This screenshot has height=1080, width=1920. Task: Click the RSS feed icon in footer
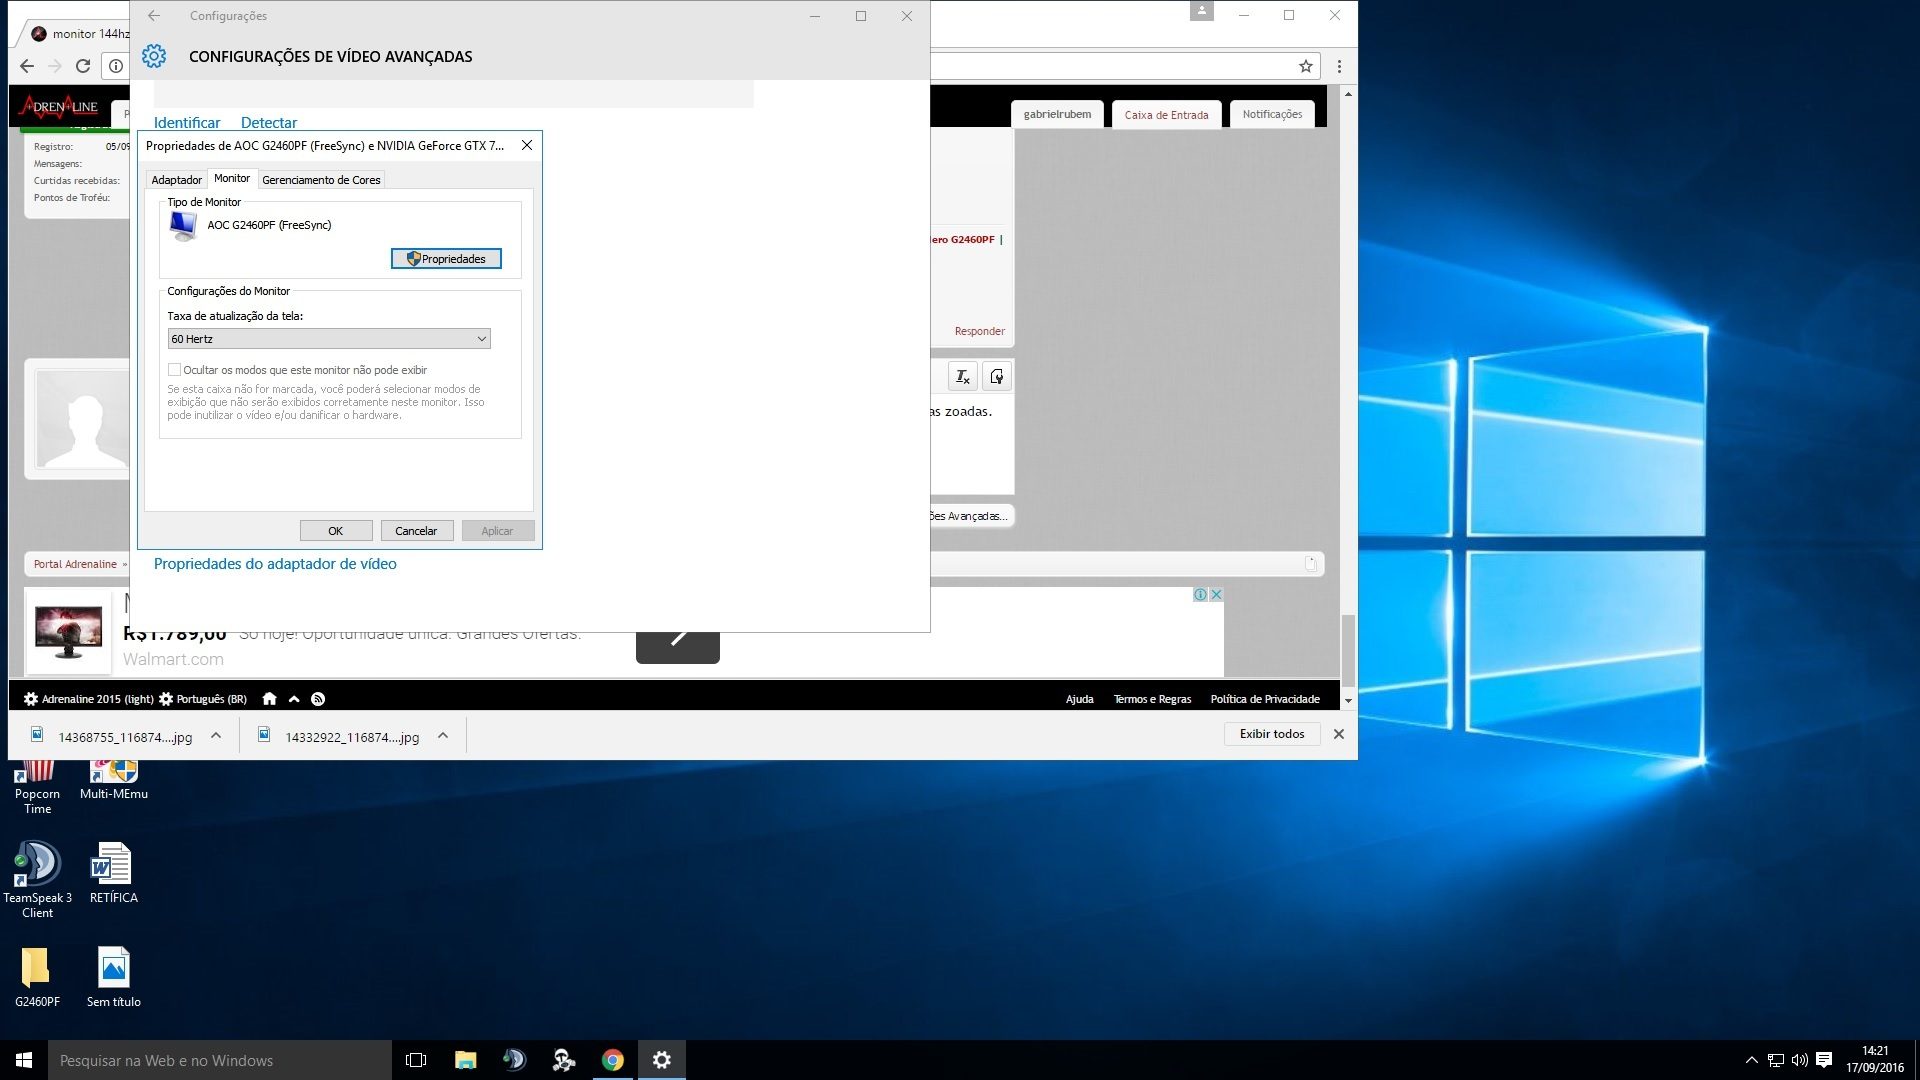tap(318, 699)
